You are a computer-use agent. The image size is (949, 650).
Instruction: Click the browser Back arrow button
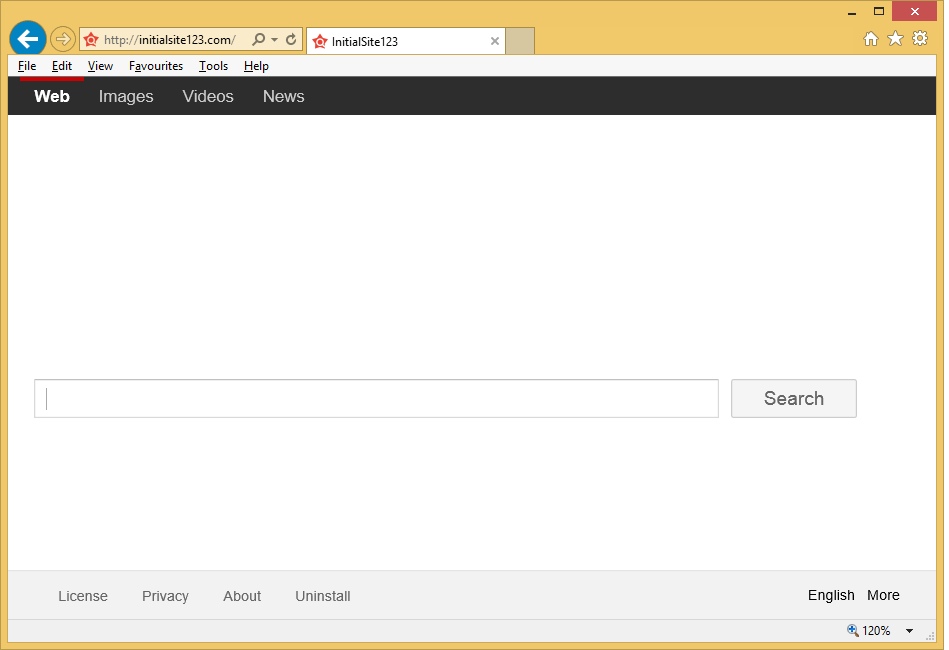[28, 39]
